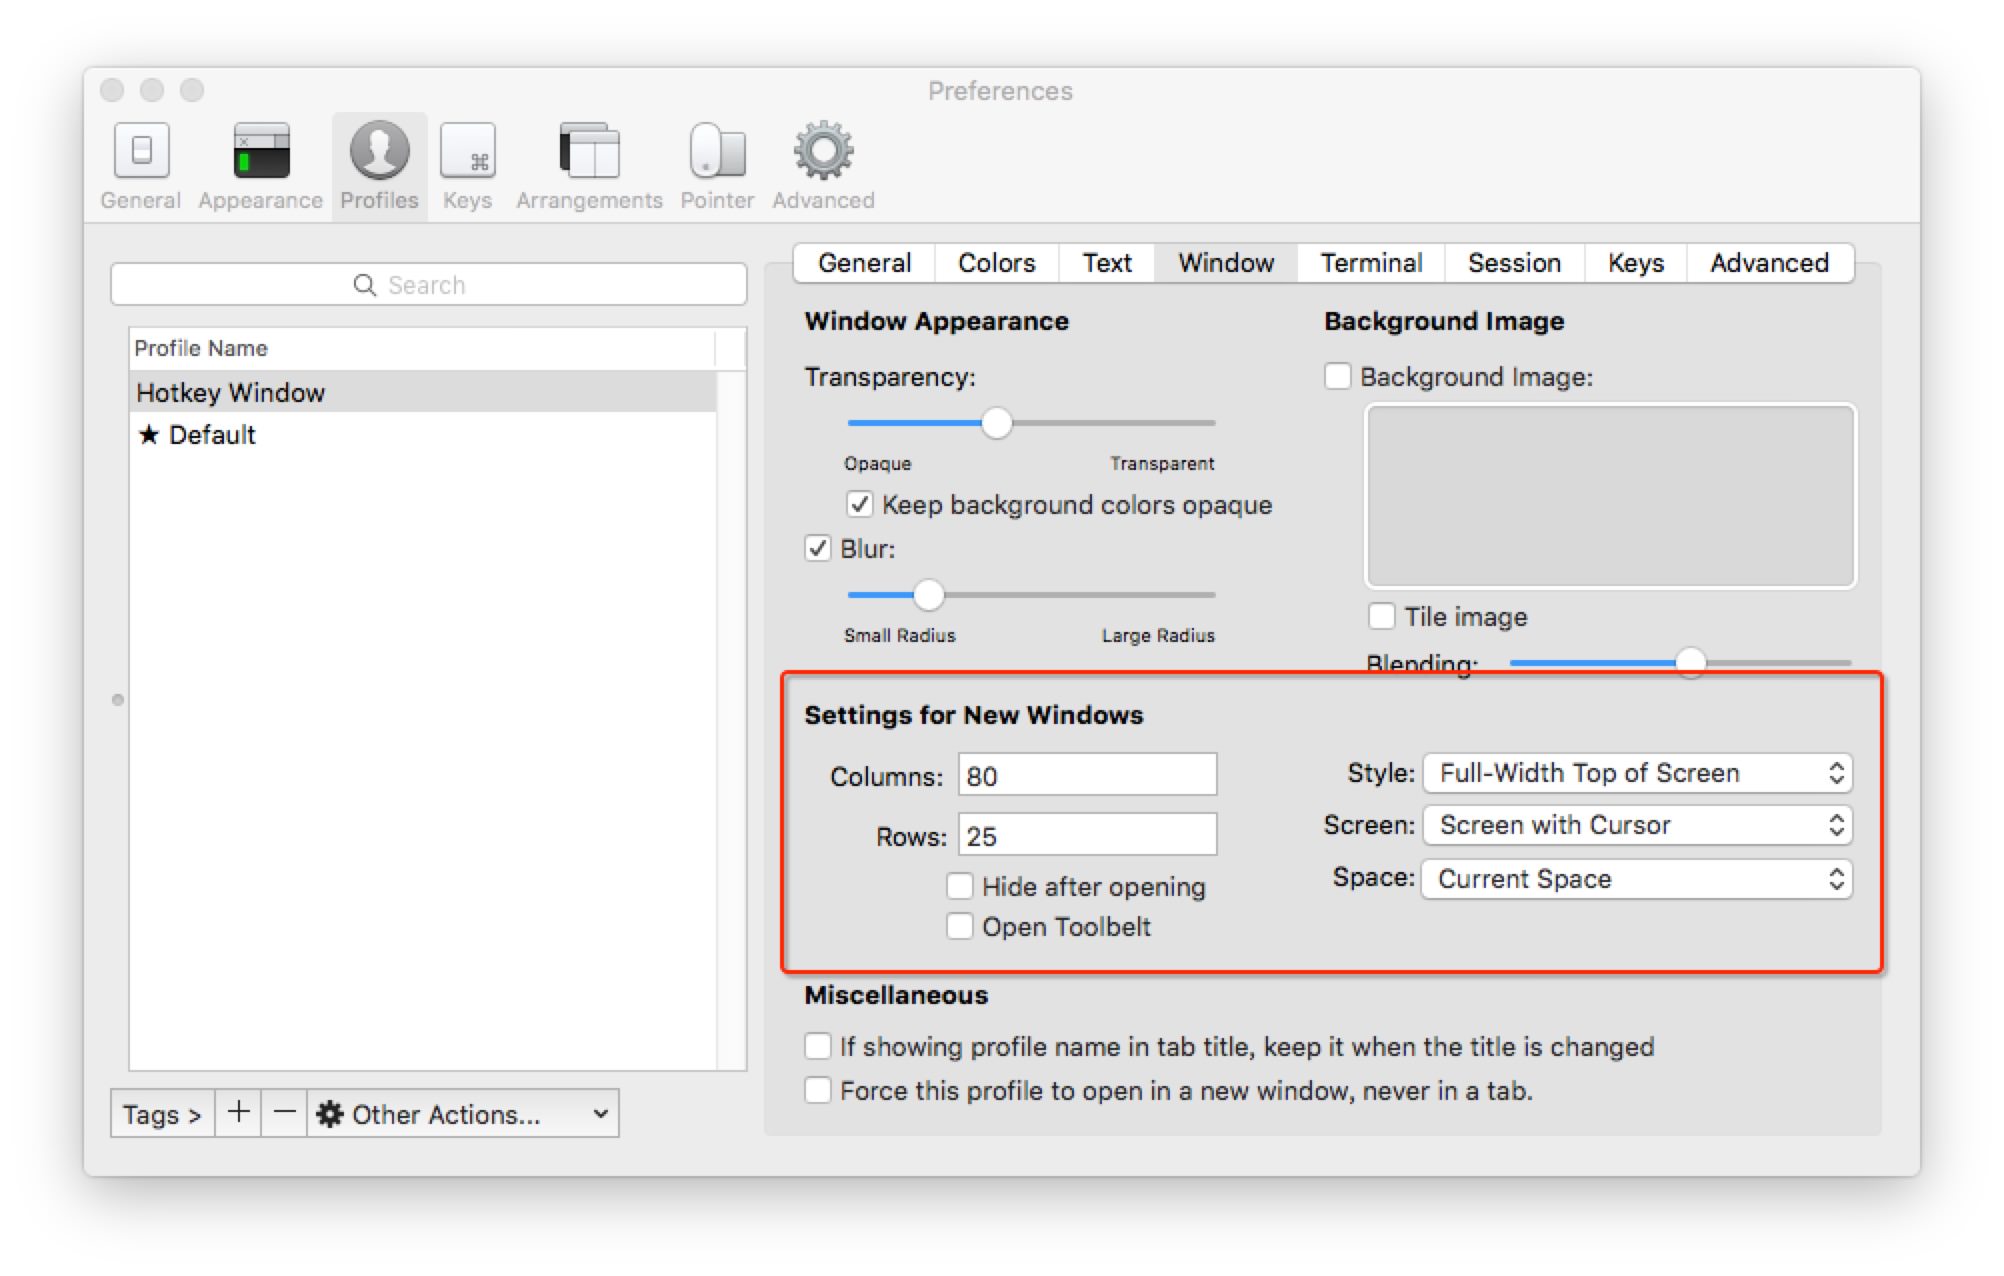This screenshot has width=2004, height=1276.
Task: Open the Screen with Cursor dropdown
Action: [x=1637, y=825]
